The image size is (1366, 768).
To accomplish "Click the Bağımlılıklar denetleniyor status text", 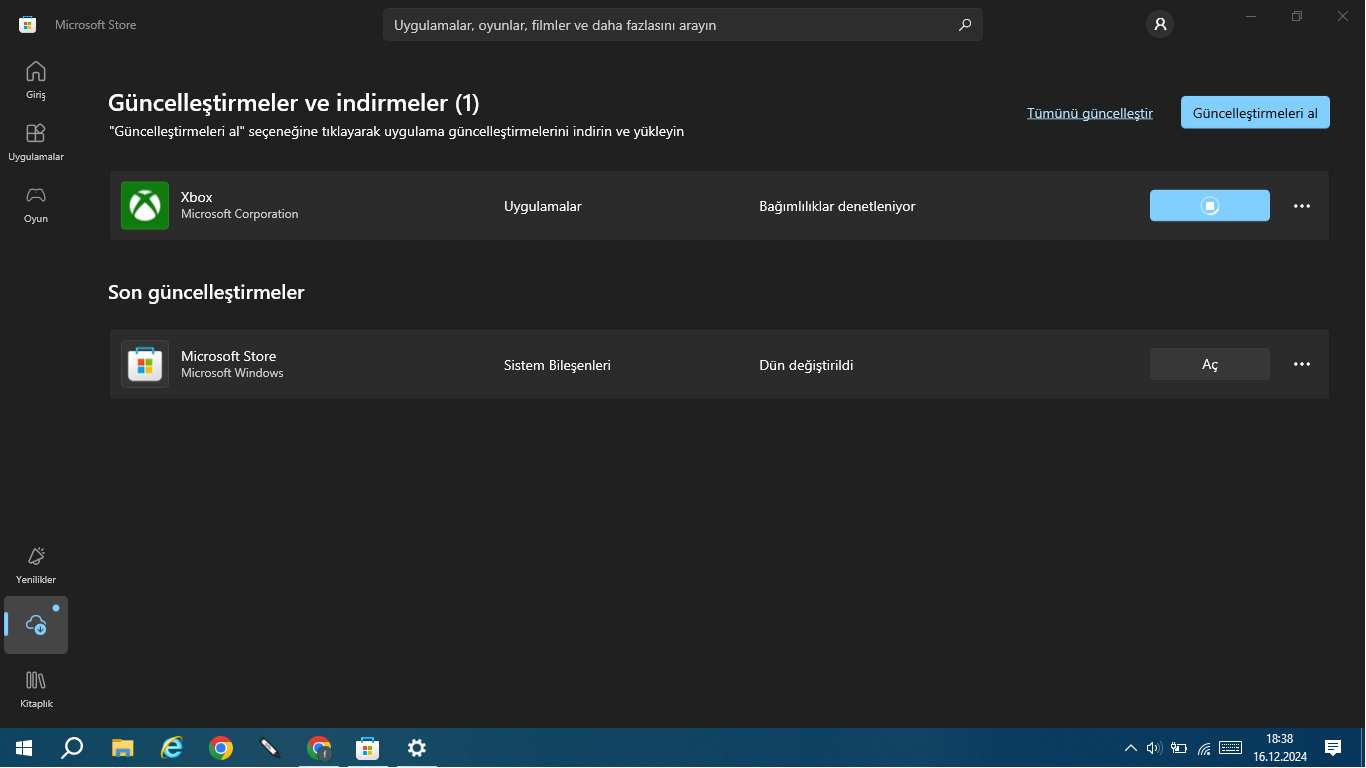I will [837, 206].
